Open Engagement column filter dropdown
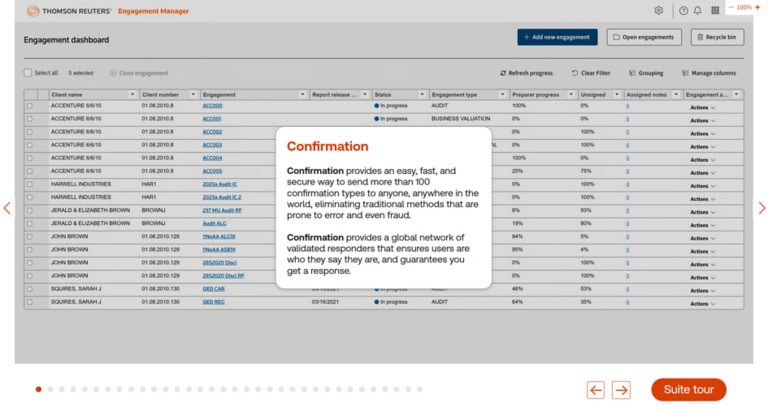Screen dimensions: 768x410 302,95
